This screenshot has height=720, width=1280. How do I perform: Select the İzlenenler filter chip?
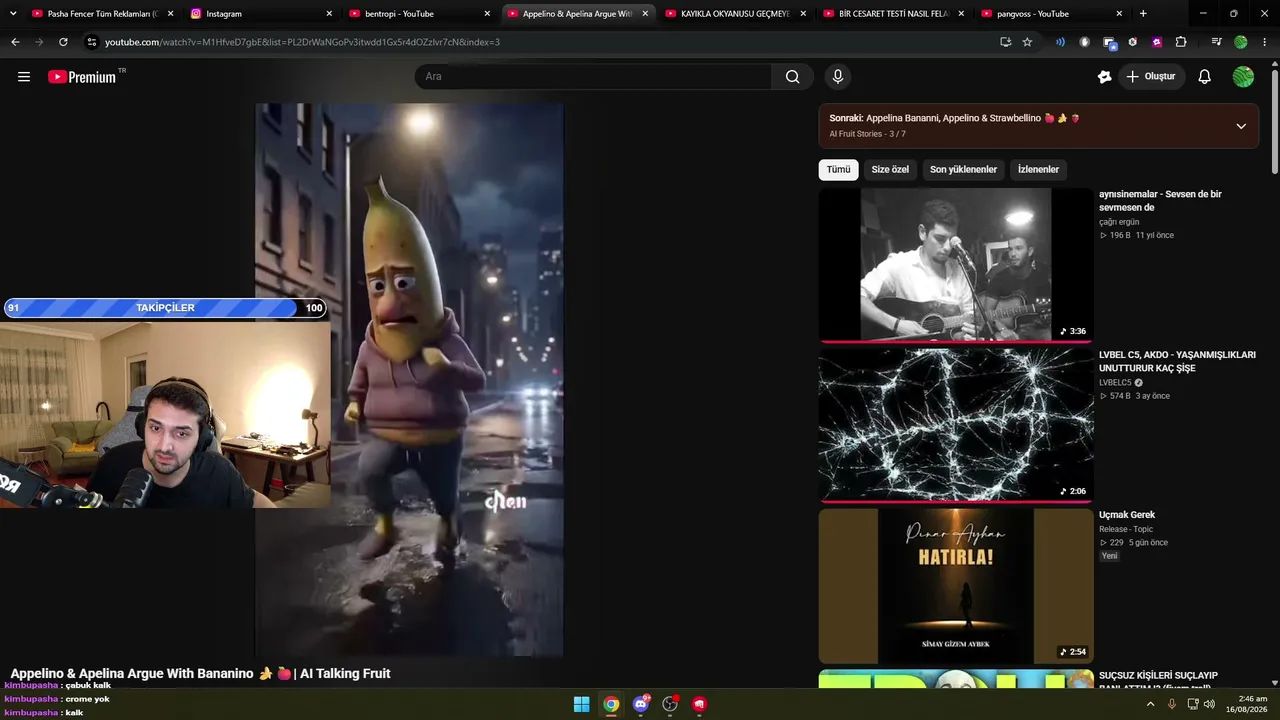1038,170
